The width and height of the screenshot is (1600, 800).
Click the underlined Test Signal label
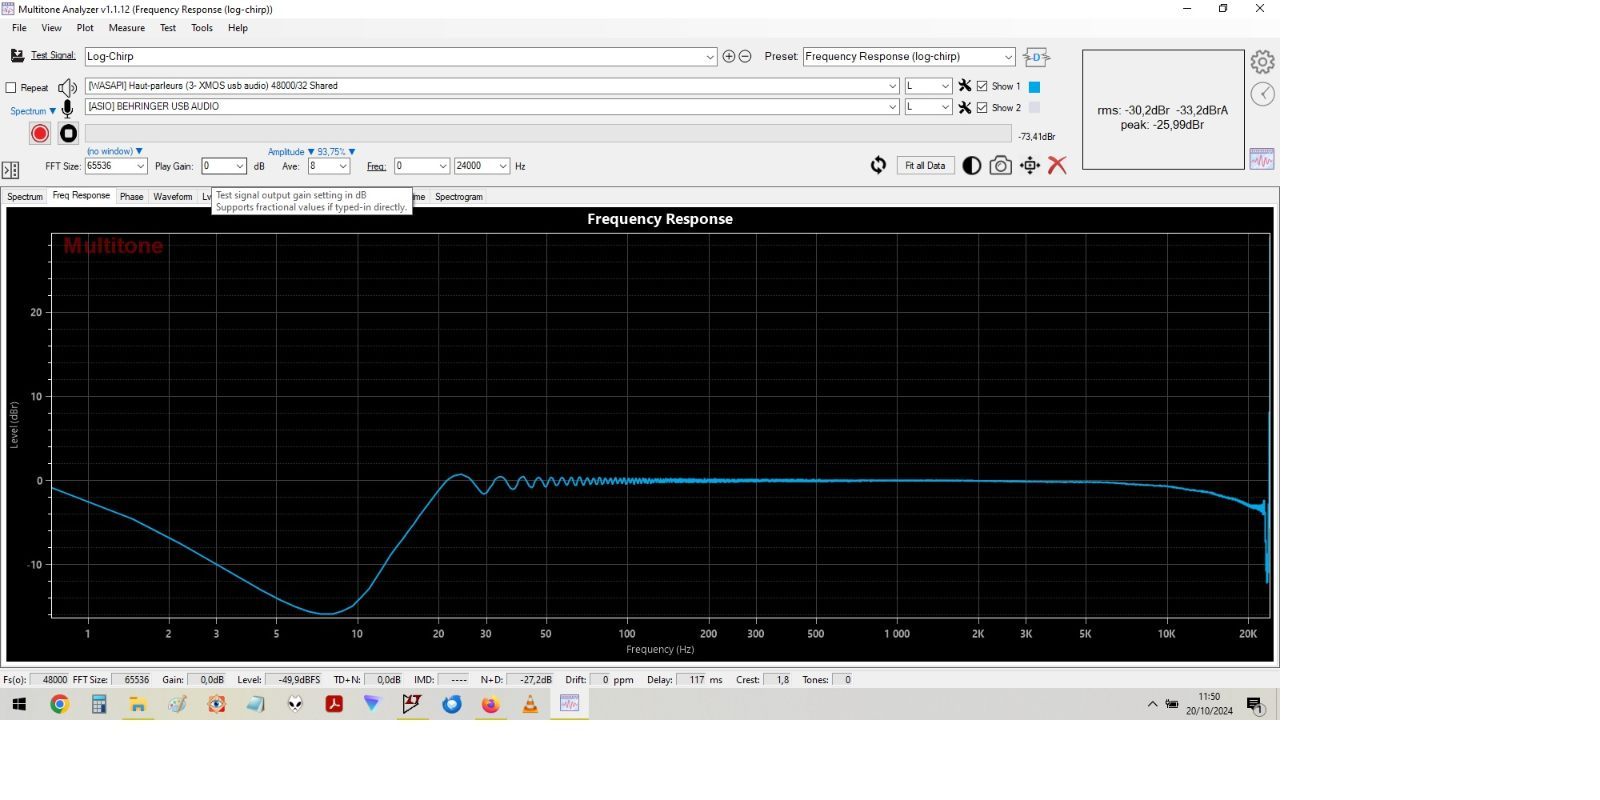pyautogui.click(x=53, y=56)
